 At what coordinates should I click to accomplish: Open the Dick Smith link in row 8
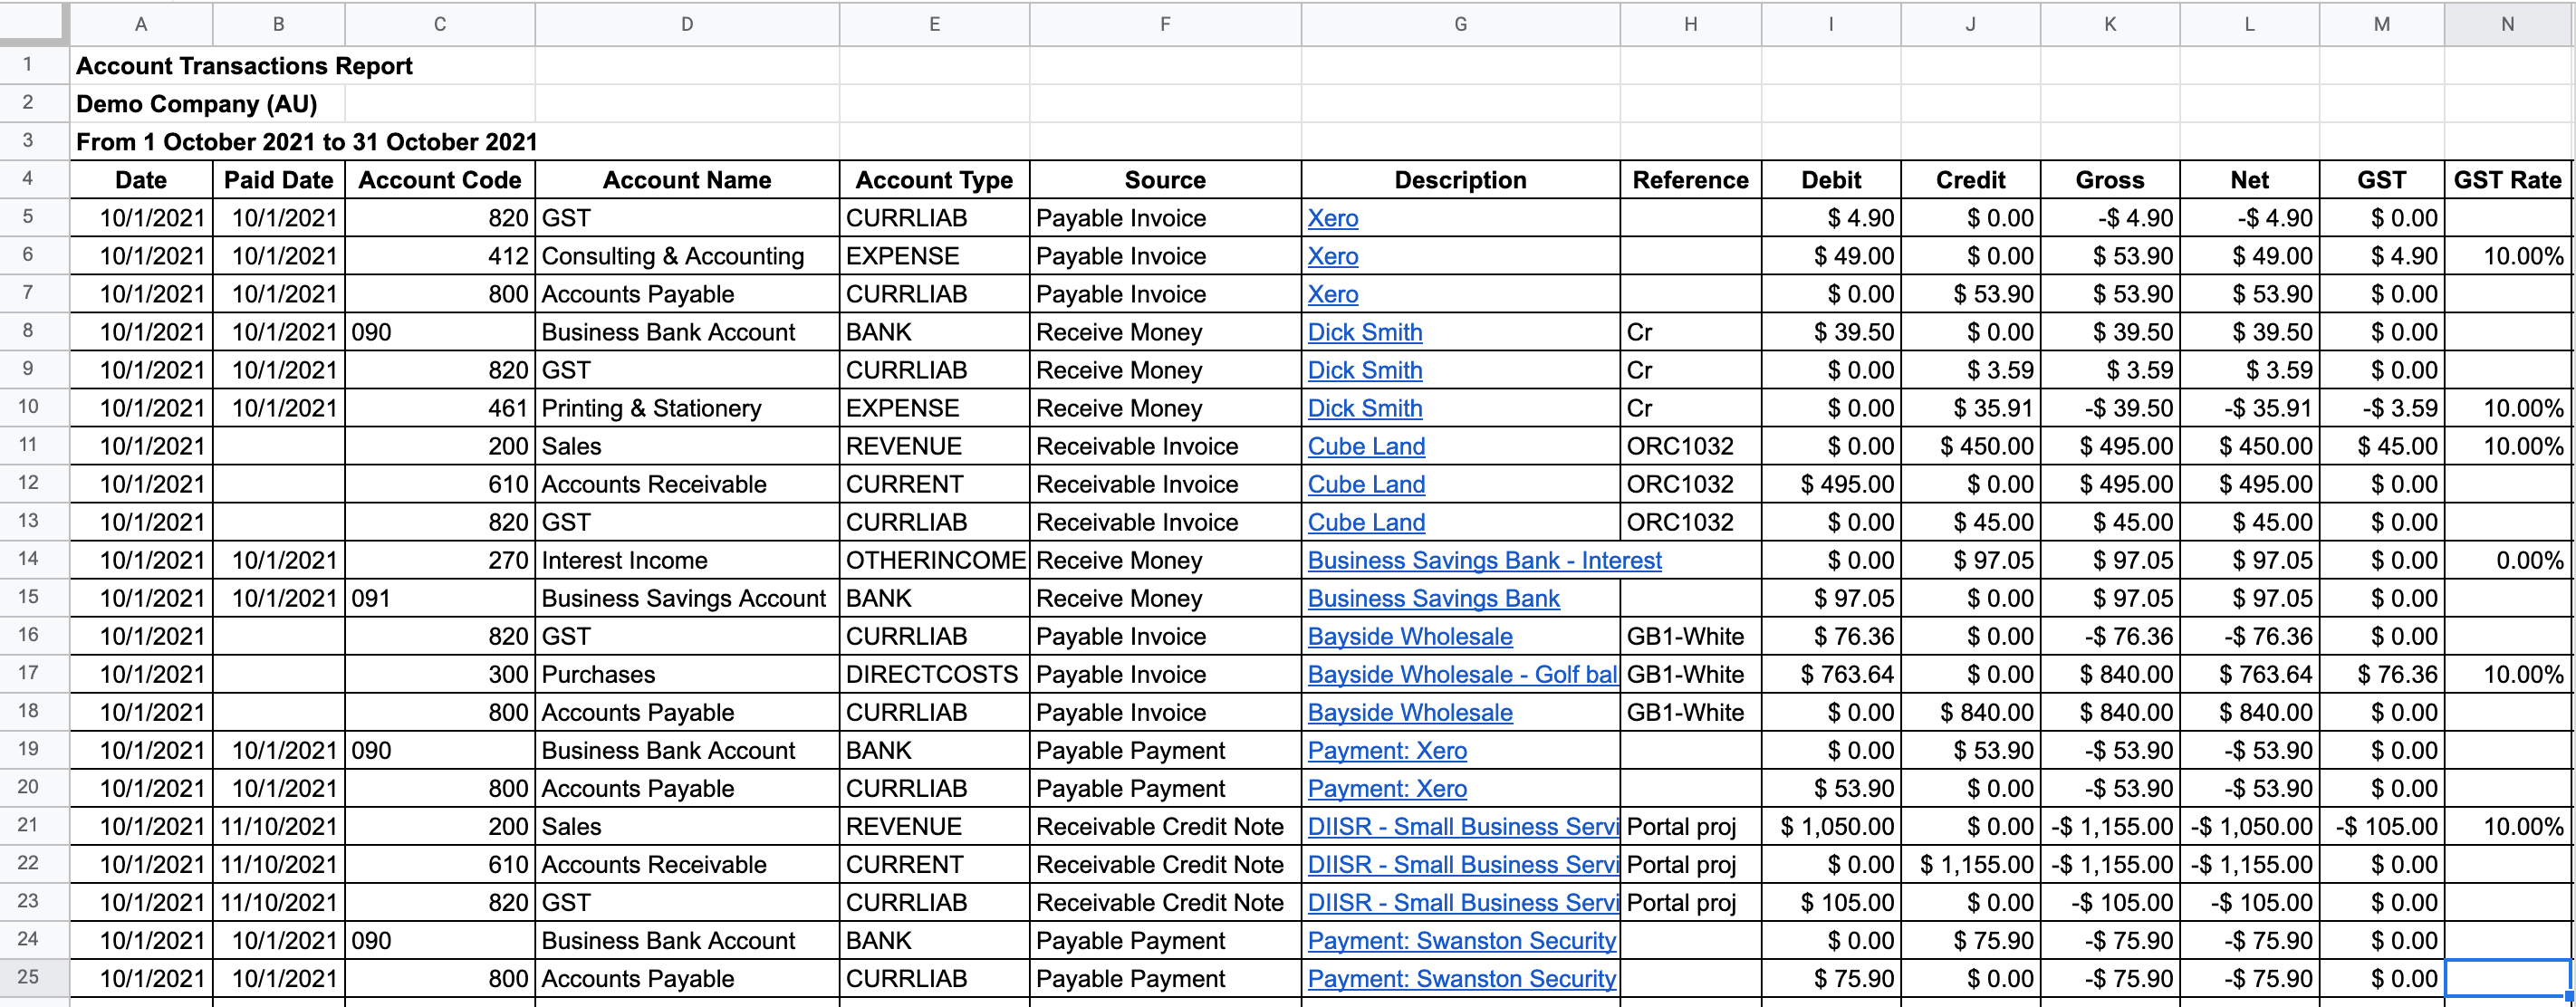coord(1364,332)
